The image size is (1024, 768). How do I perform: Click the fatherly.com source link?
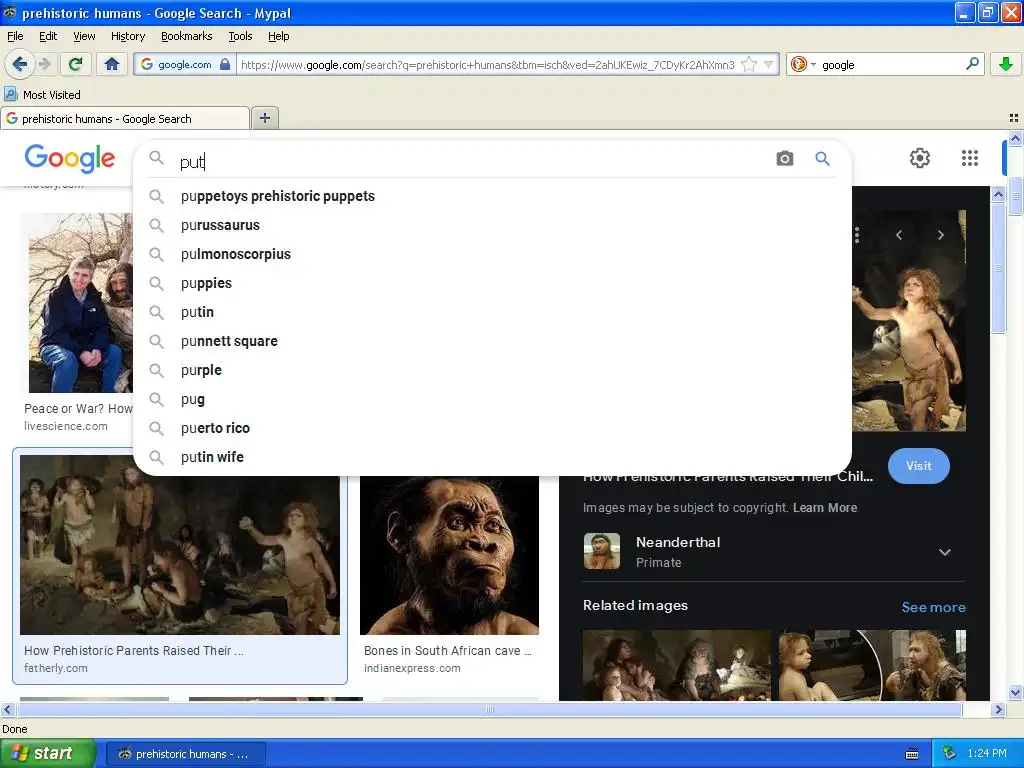coord(56,668)
